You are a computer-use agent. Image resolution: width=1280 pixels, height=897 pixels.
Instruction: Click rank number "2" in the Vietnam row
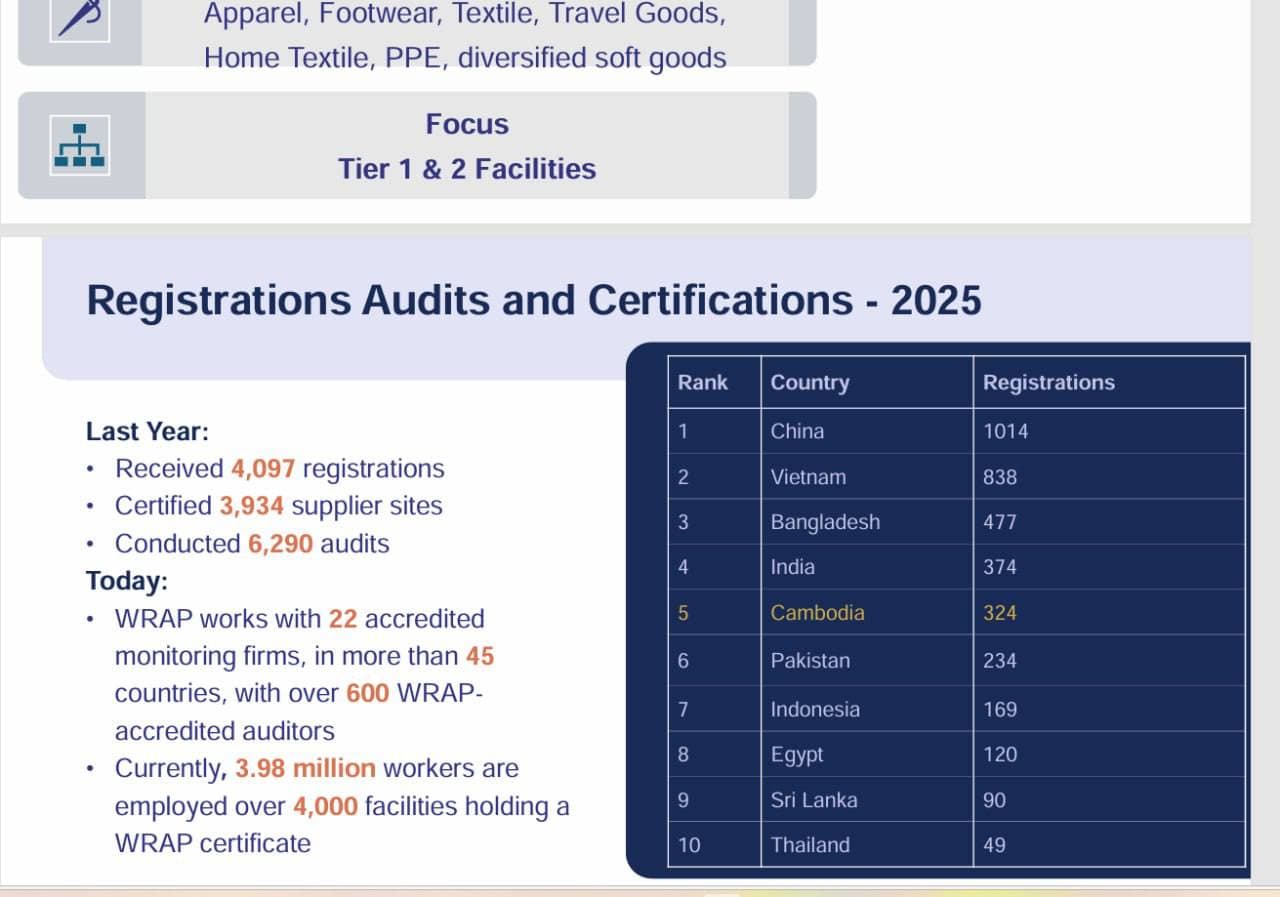click(x=683, y=477)
